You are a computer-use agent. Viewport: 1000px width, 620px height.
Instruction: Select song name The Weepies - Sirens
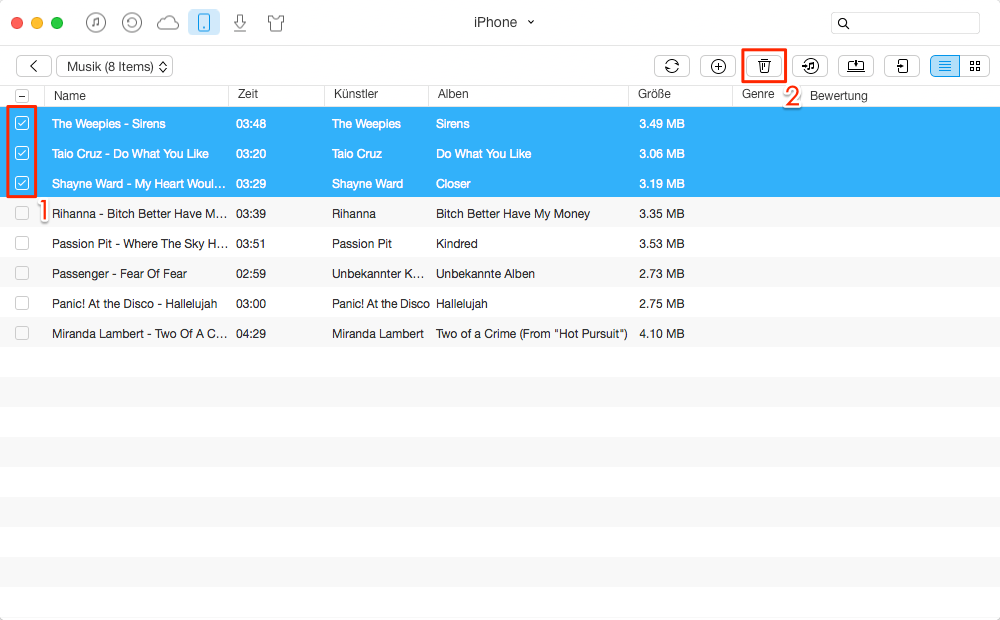point(108,124)
